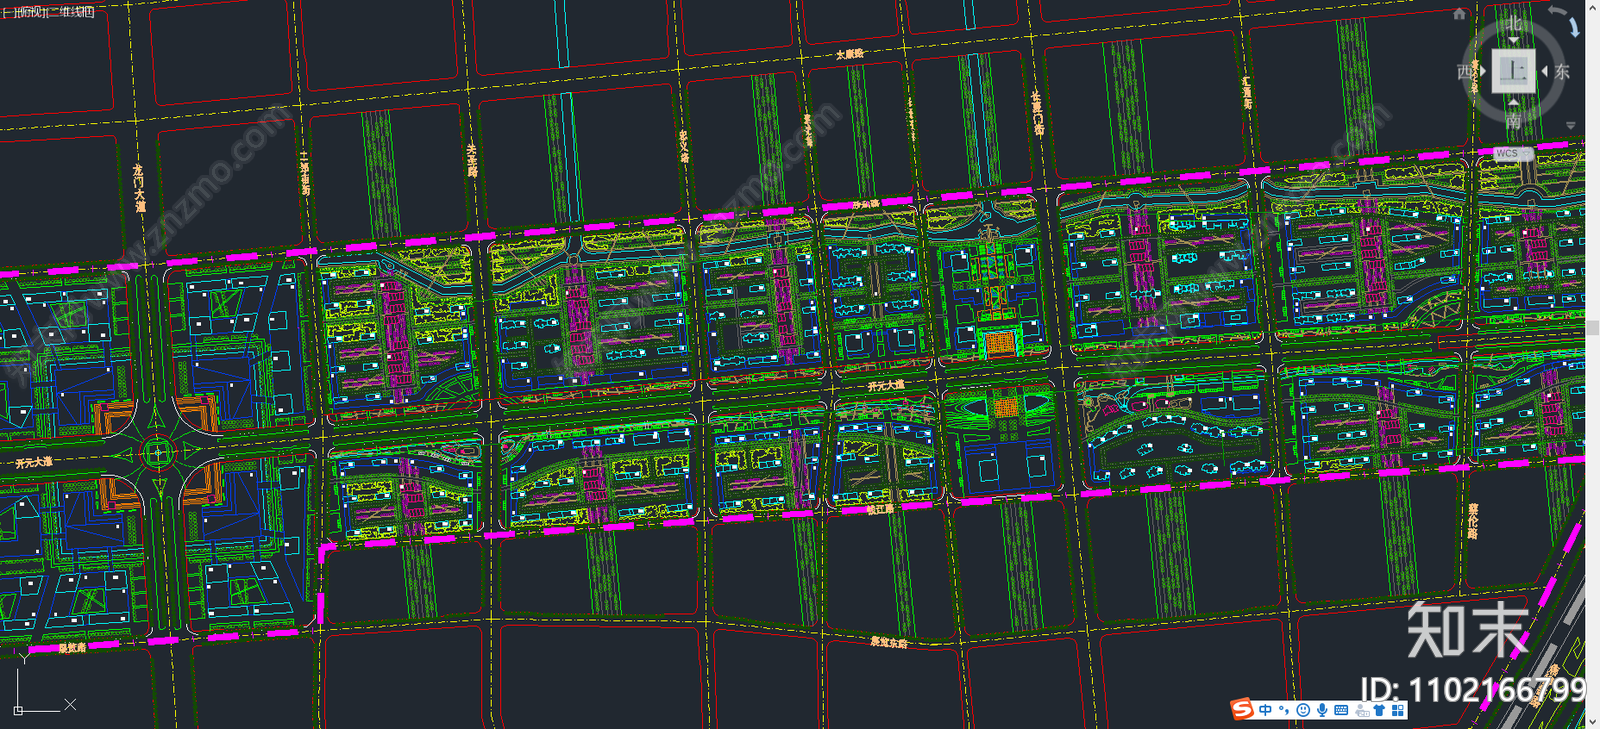Open the WCS coordinate system dropdown
The image size is (1600, 729).
1512,154
